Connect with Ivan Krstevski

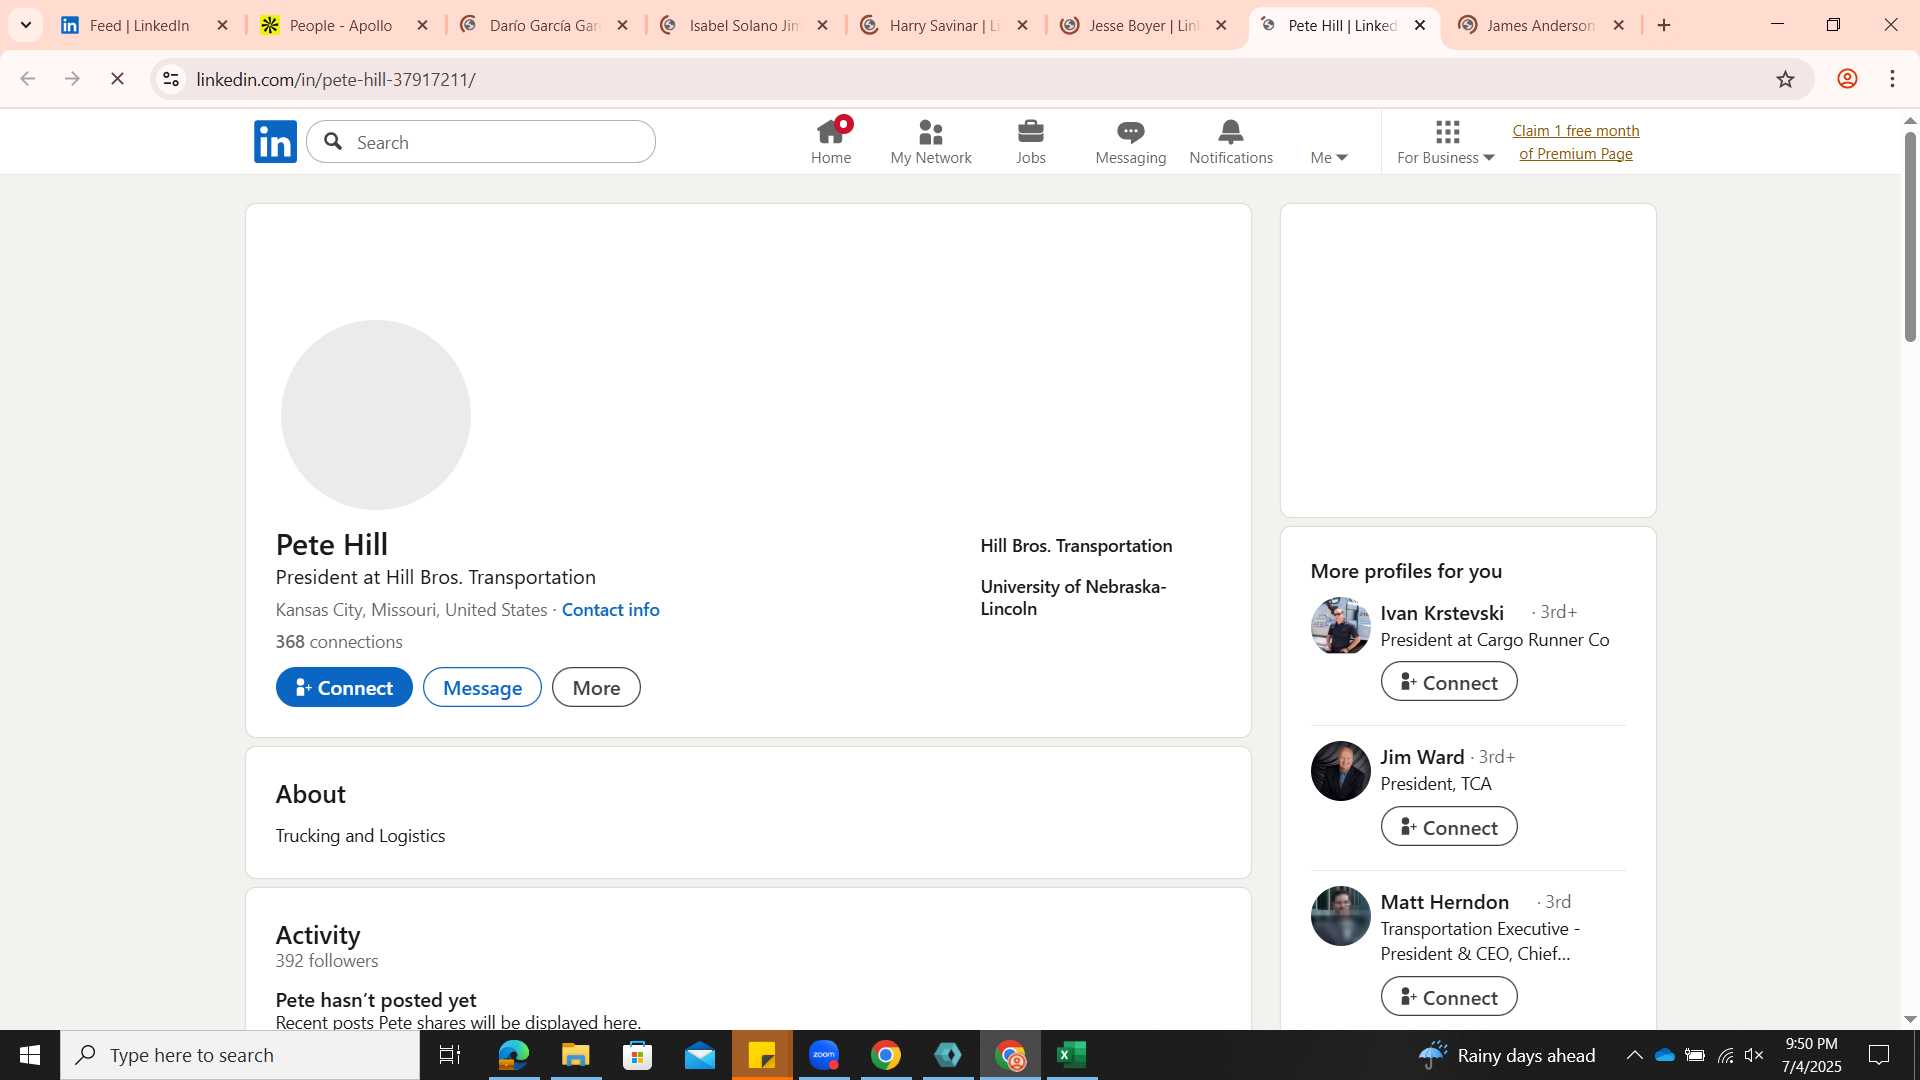1449,682
